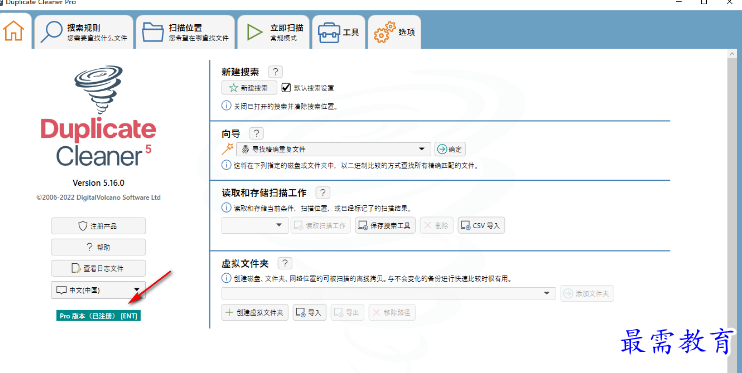Viewport: 742px width, 373px height.
Task: Click the help icon beside 读取和存储扫描工作
Action: (x=323, y=192)
